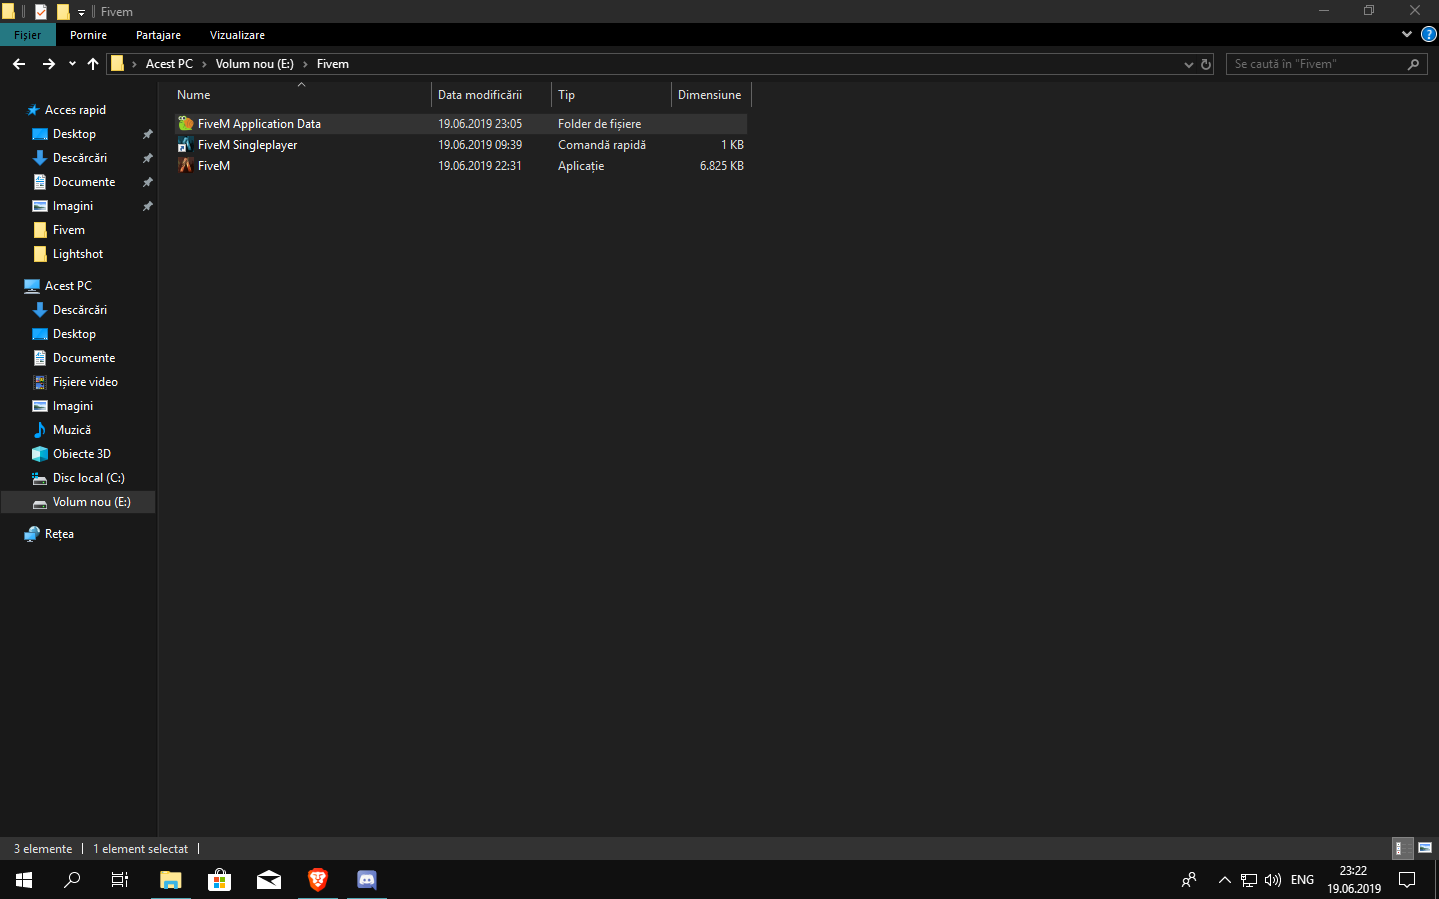Viewport: 1439px width, 899px height.
Task: Select Rețea in navigation pane
Action: click(59, 534)
